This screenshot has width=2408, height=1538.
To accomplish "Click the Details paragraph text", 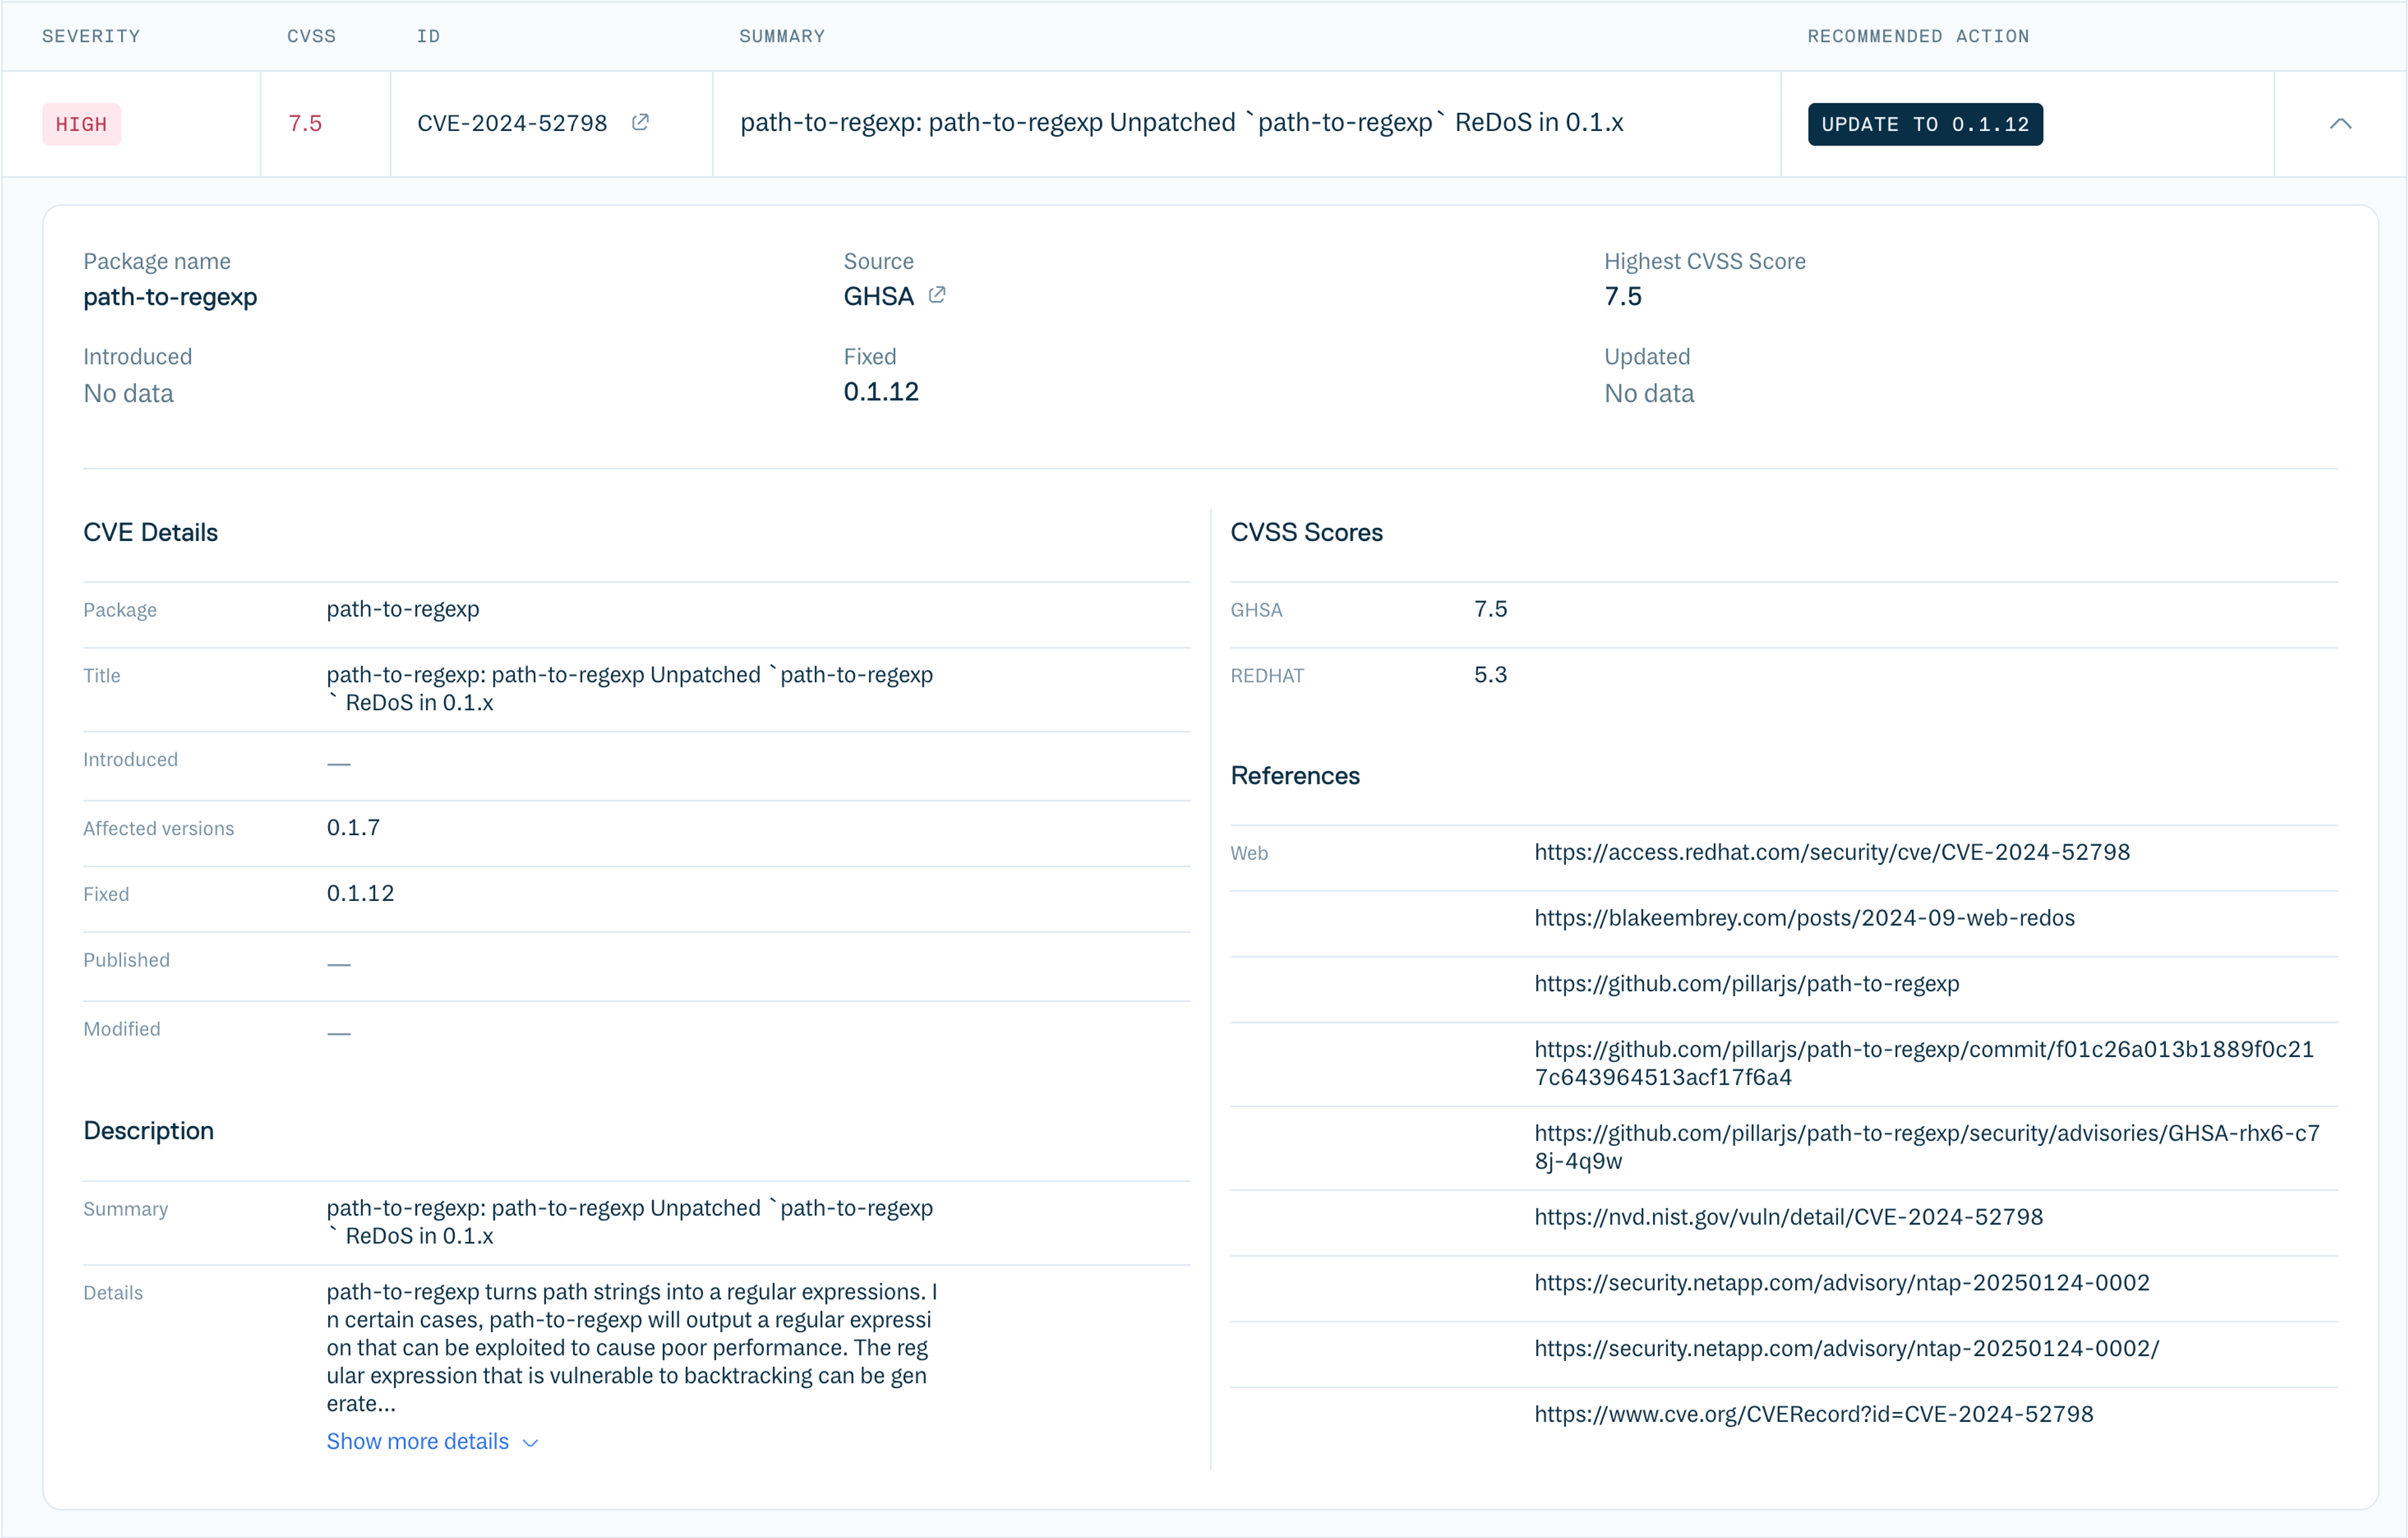I will point(632,1347).
